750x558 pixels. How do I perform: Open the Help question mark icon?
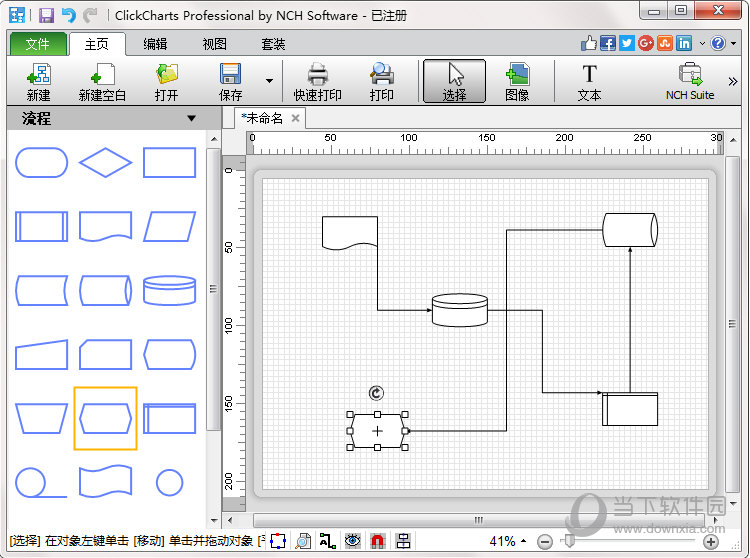click(718, 44)
